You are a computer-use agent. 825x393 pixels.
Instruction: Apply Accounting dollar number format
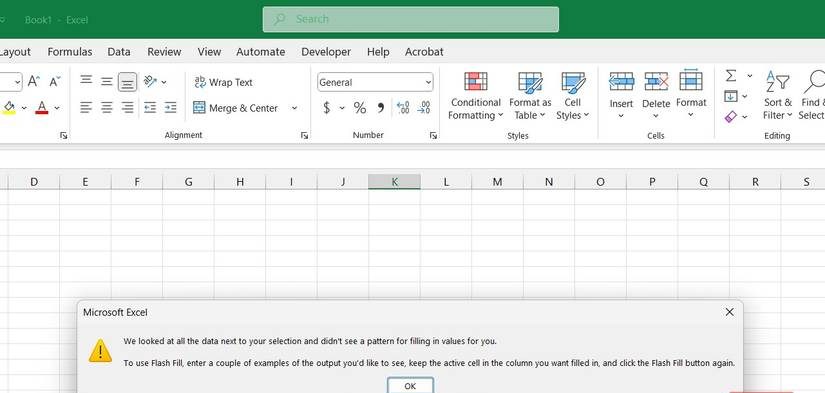(327, 108)
